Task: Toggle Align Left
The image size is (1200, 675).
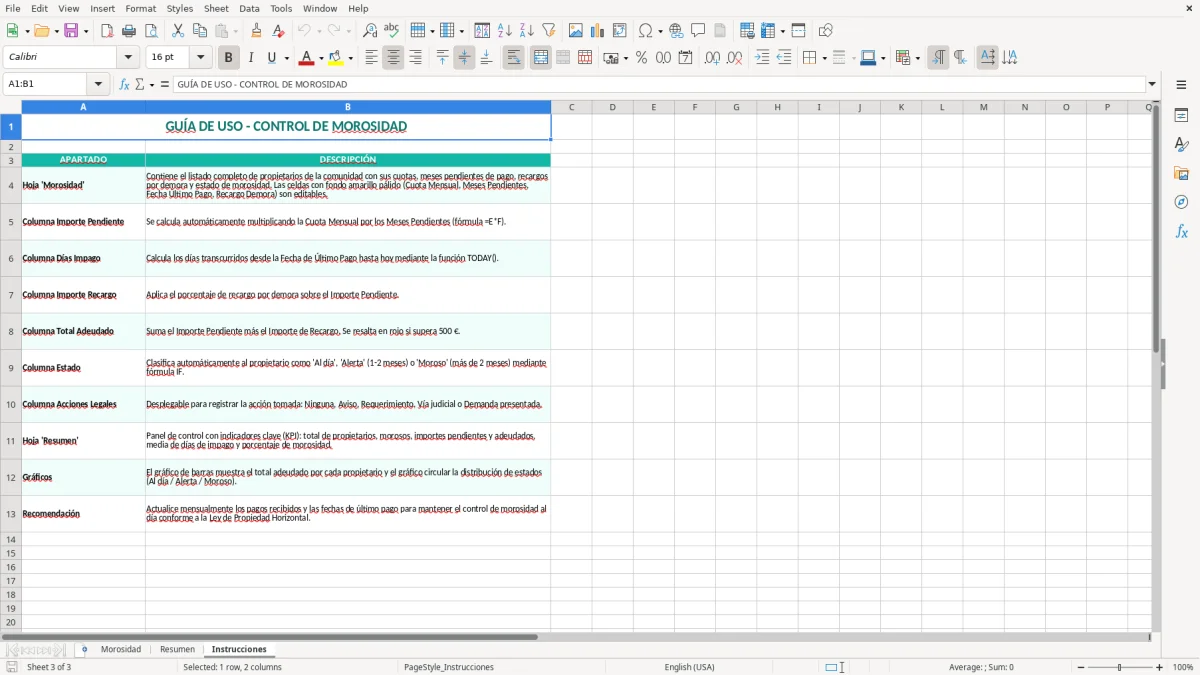Action: point(371,58)
